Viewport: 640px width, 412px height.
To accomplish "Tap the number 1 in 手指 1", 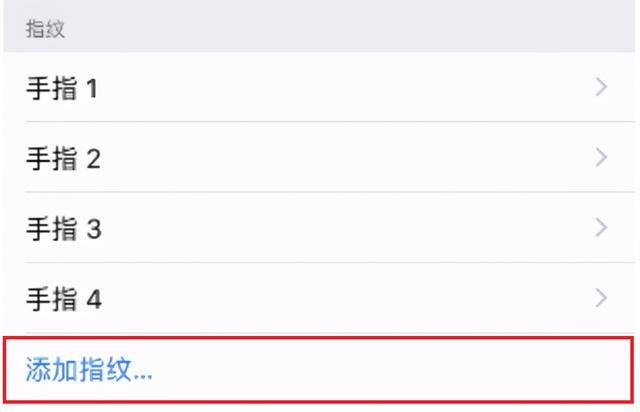I will click(x=92, y=89).
